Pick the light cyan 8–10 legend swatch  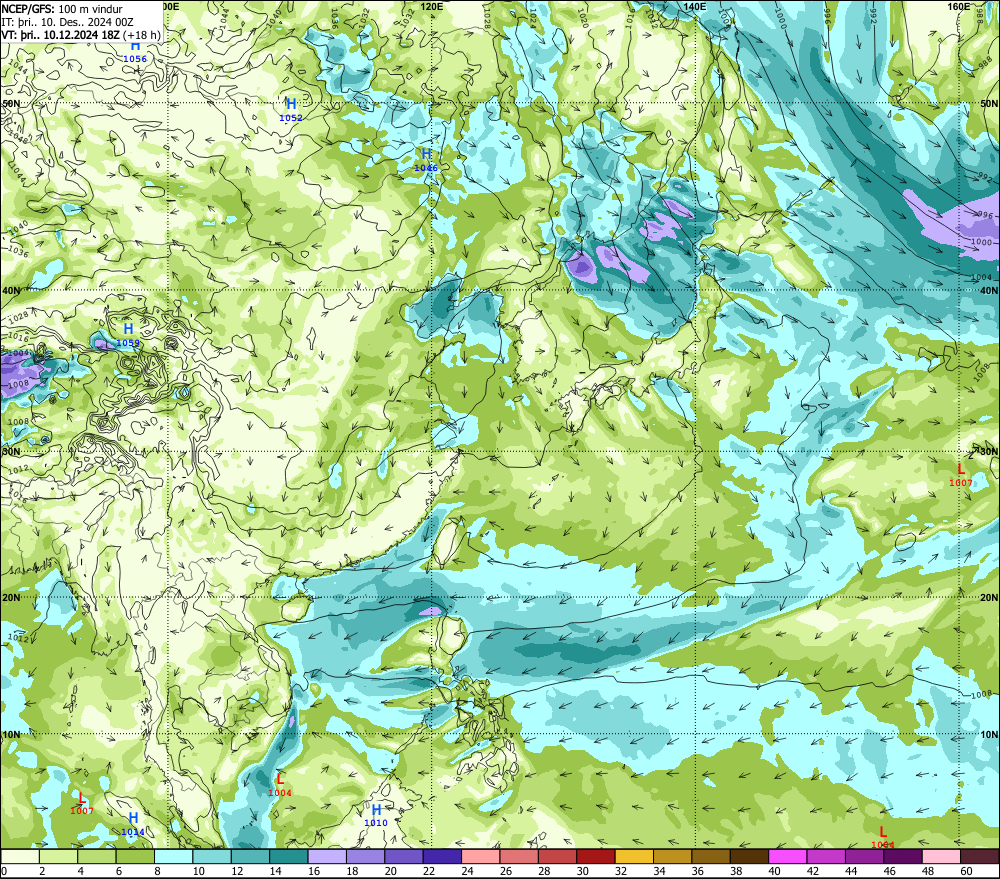173,856
